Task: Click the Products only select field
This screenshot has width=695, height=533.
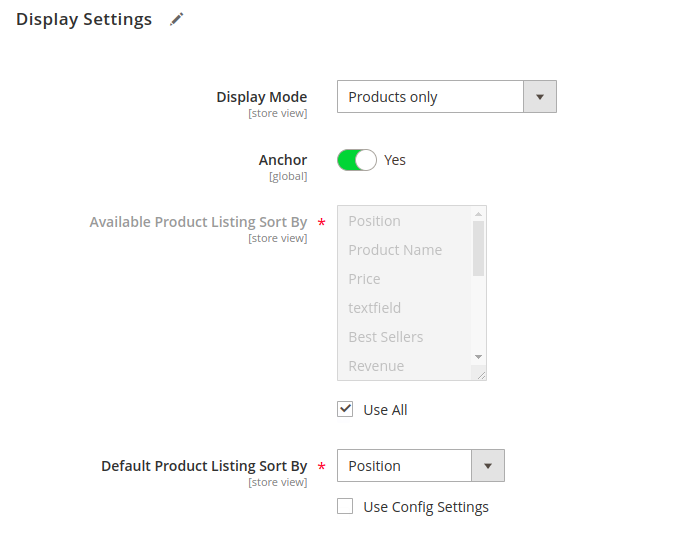Action: click(x=446, y=97)
